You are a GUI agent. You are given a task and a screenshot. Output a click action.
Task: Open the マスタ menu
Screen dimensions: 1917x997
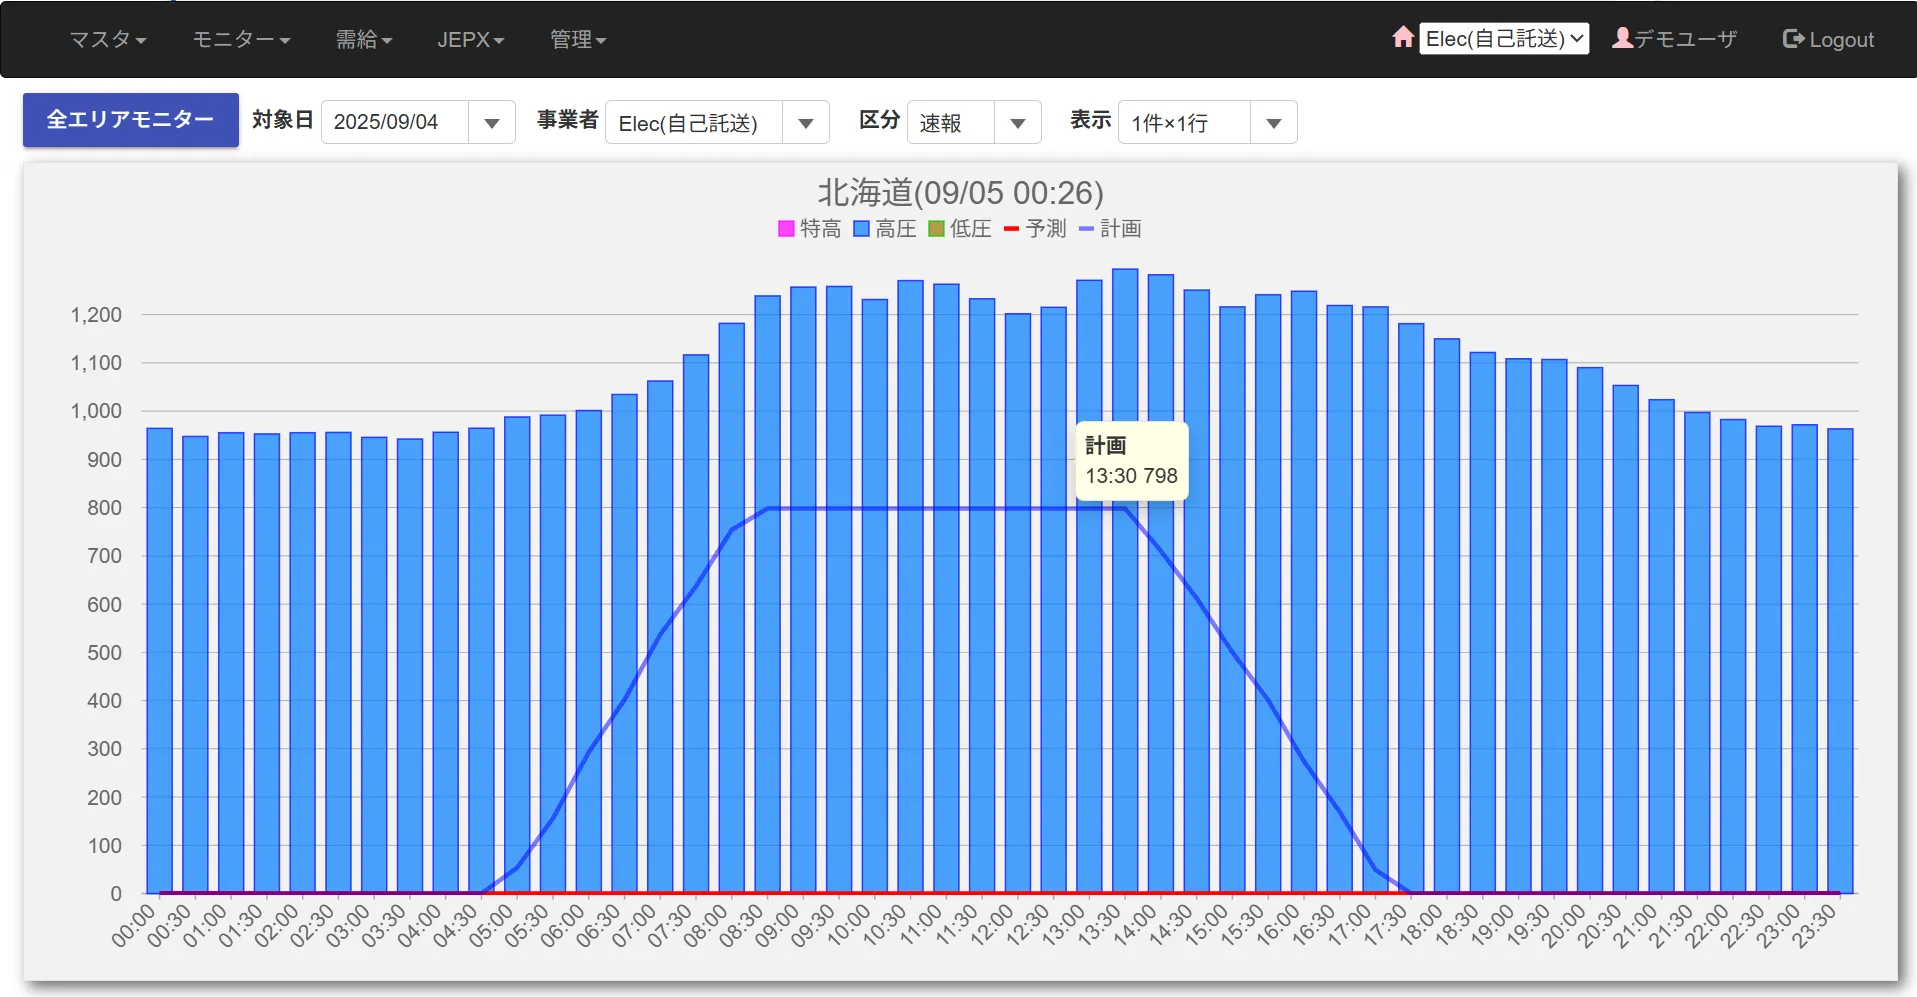point(108,39)
